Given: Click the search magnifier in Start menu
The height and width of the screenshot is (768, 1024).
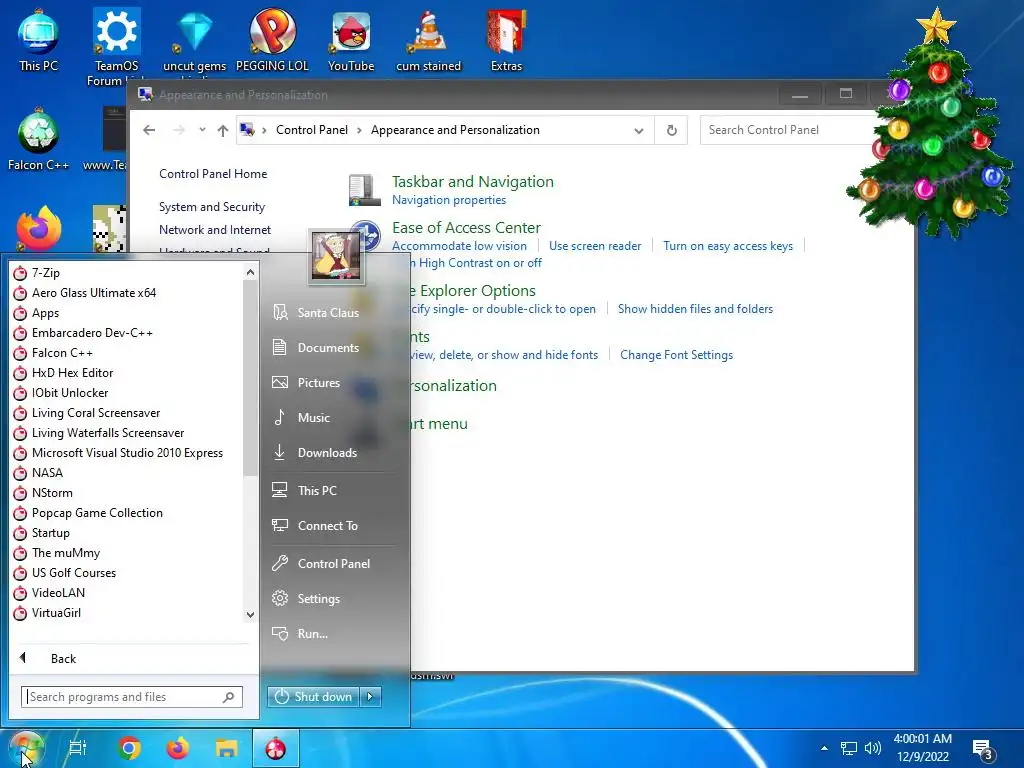Looking at the screenshot, I should coord(229,697).
